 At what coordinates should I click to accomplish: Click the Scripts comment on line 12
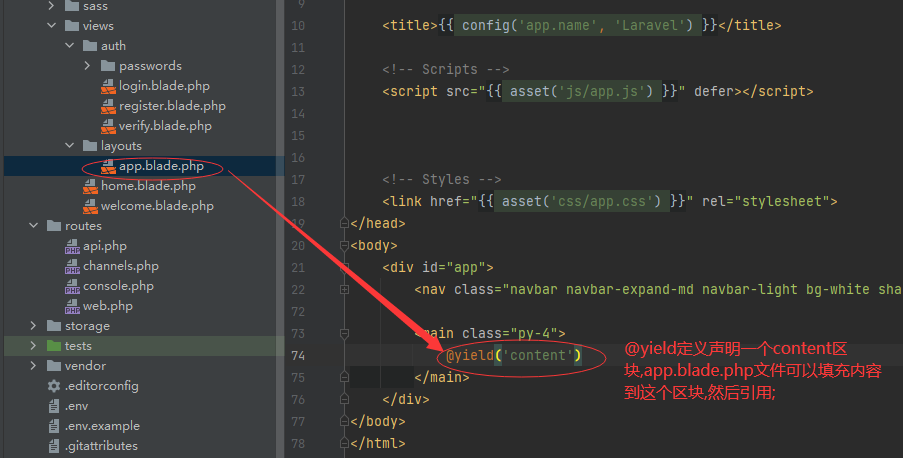point(446,70)
